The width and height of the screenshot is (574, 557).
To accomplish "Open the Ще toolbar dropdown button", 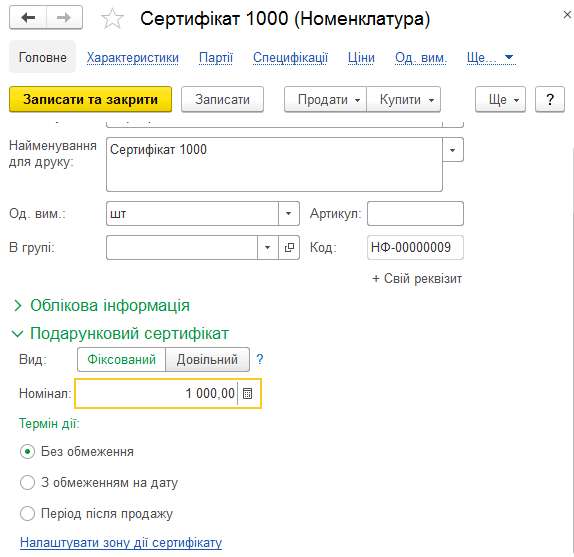I will [500, 99].
